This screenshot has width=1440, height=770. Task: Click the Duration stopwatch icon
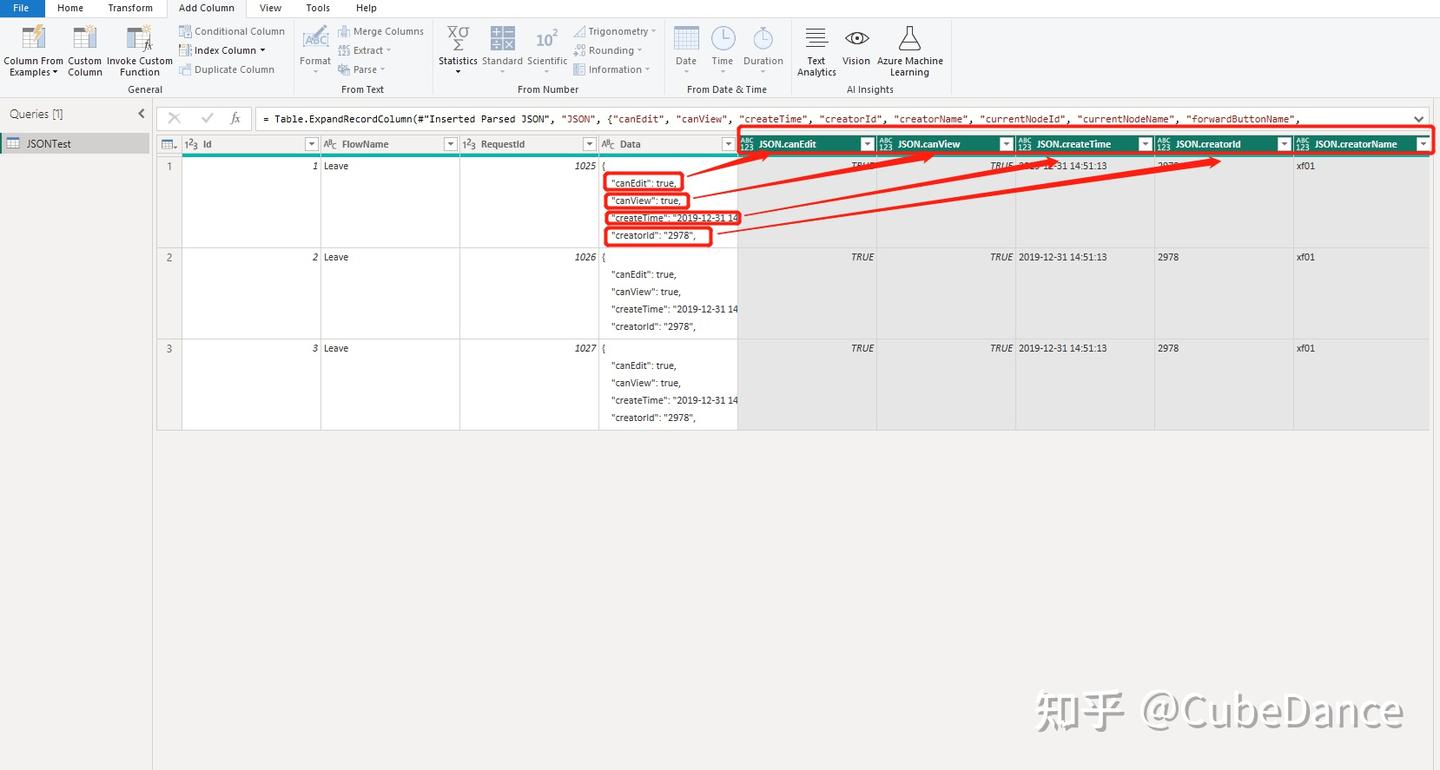pos(763,38)
